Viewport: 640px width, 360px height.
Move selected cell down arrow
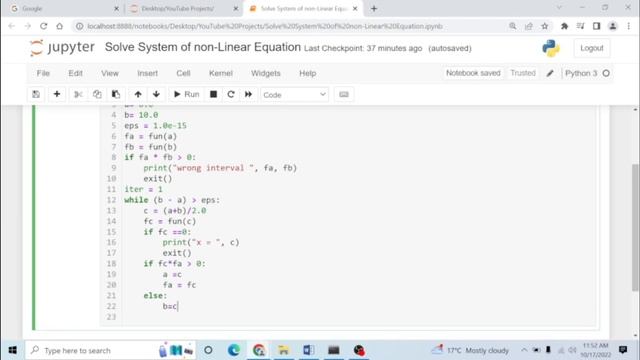point(156,94)
